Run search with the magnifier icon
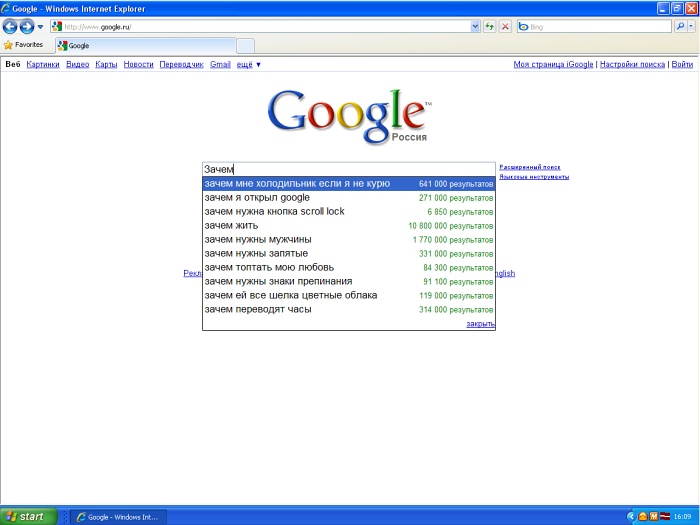Image resolution: width=700 pixels, height=525 pixels. tap(680, 27)
